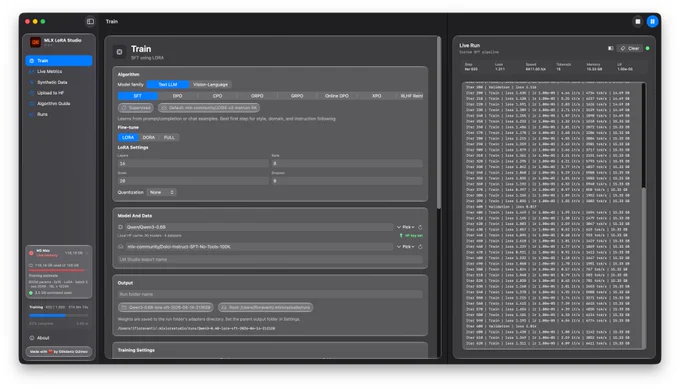
Task: Open the Runs page
Action: pyautogui.click(x=59, y=114)
